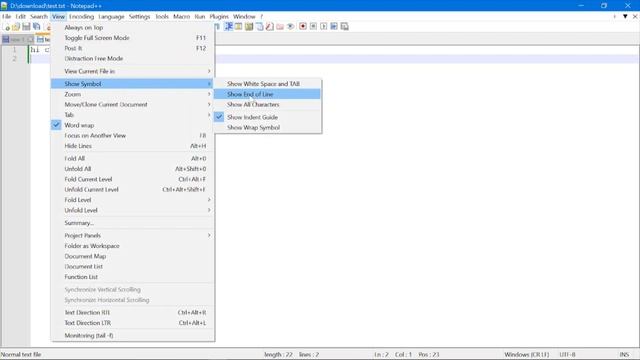
Task: Enable Show White Space and TAB
Action: pos(267,84)
